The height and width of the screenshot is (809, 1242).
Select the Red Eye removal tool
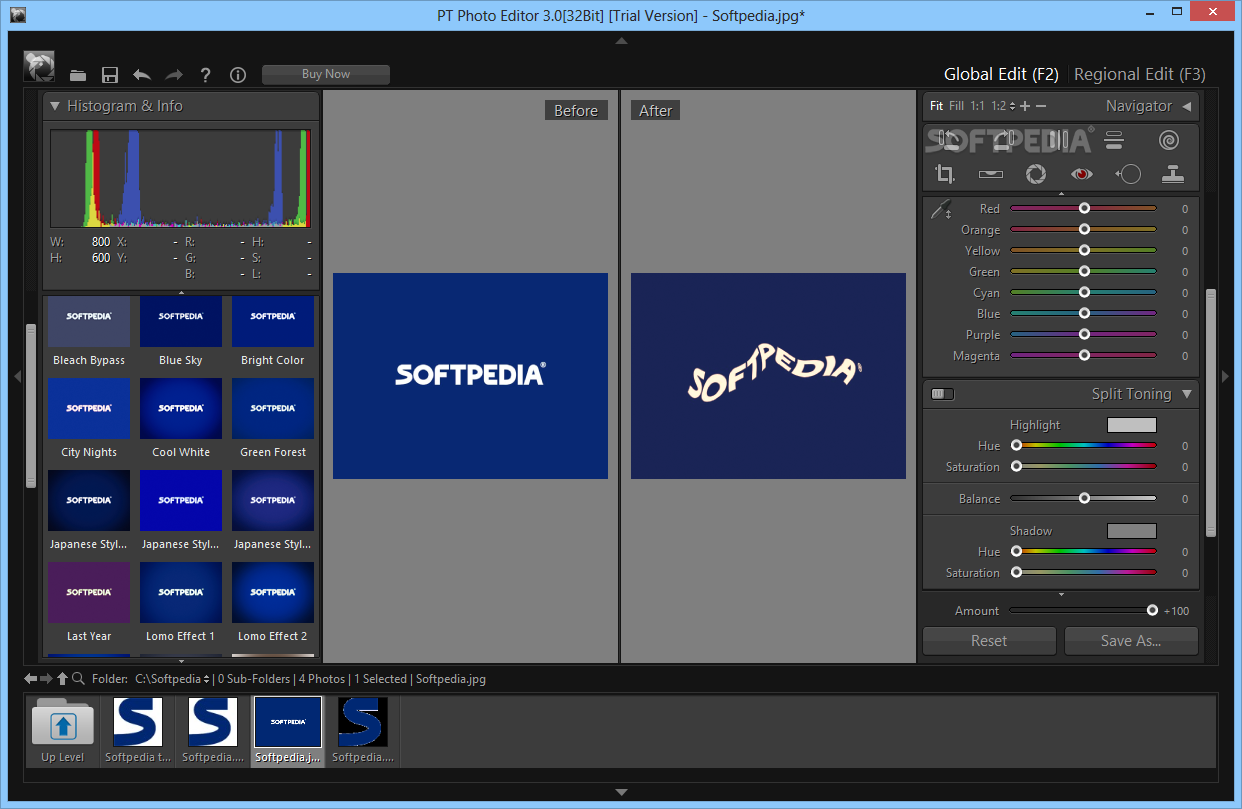point(1081,174)
